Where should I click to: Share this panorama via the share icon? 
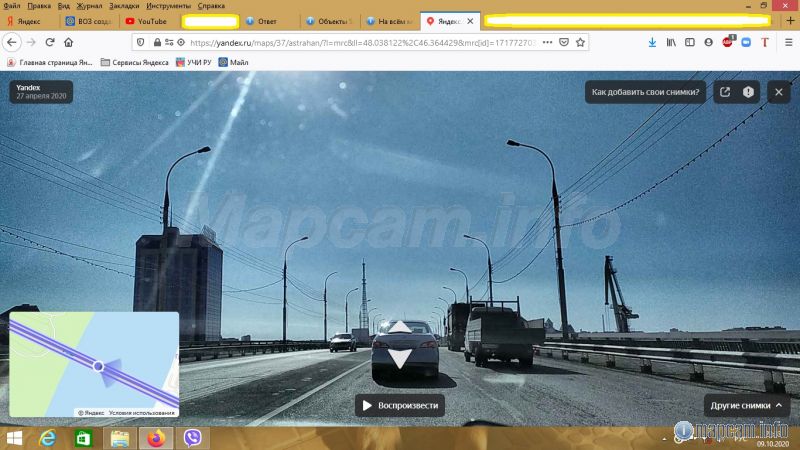tap(725, 92)
